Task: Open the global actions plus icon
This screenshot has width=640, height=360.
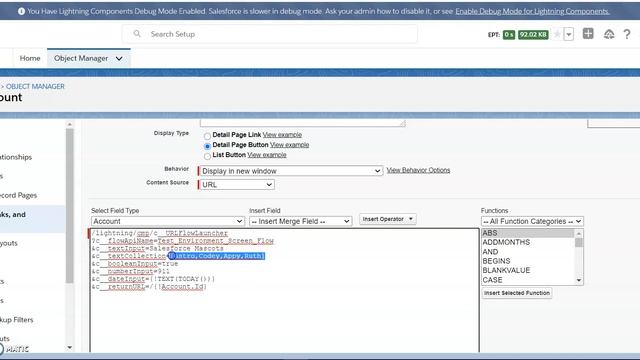Action: [x=588, y=34]
